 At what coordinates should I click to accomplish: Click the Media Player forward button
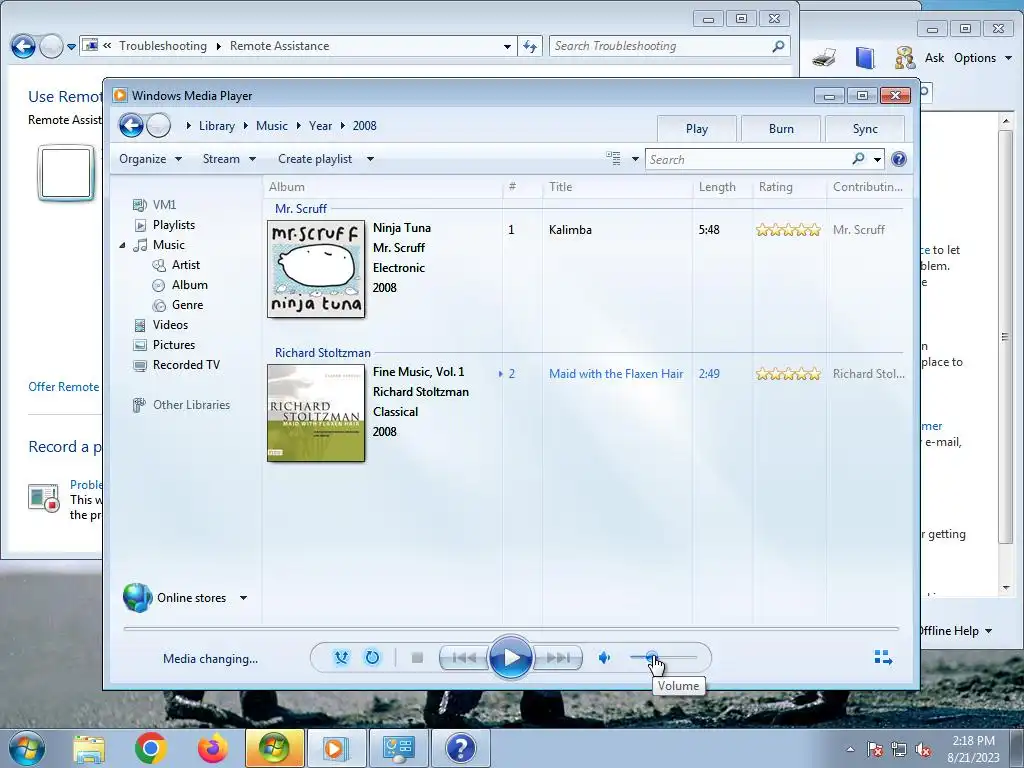point(158,125)
